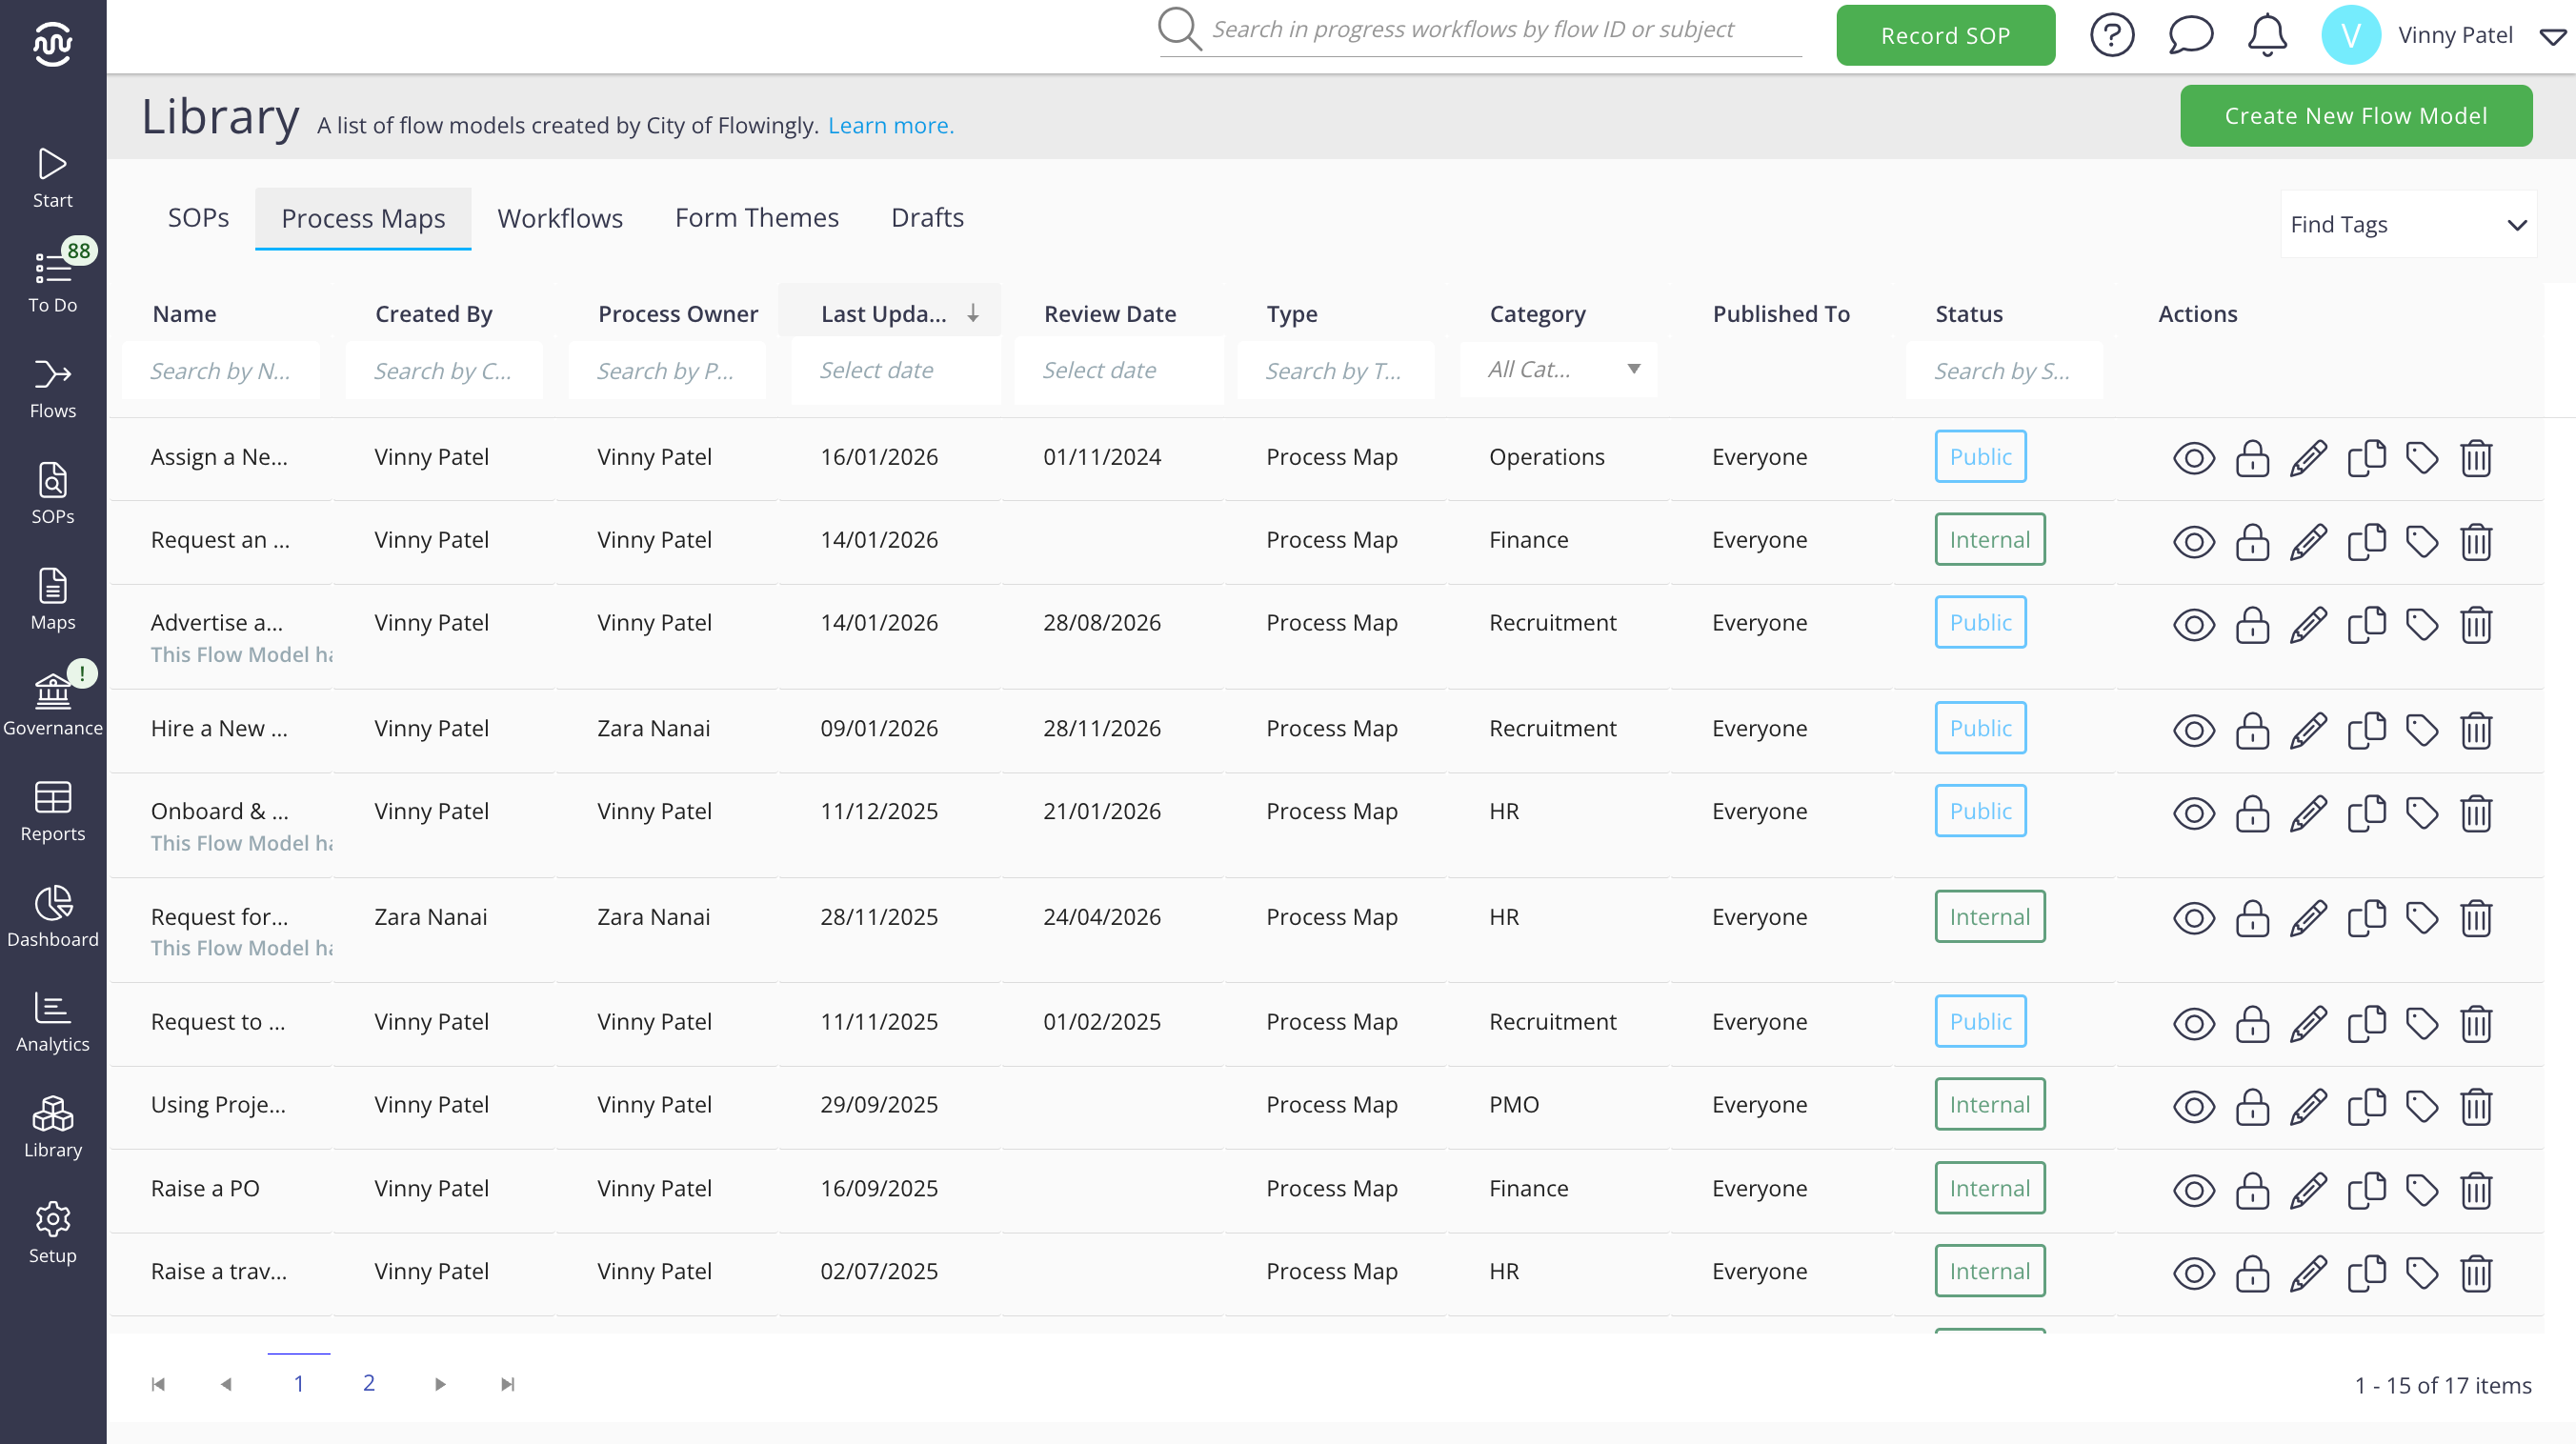Open the chat messages icon
The image size is (2576, 1444).
(2189, 36)
